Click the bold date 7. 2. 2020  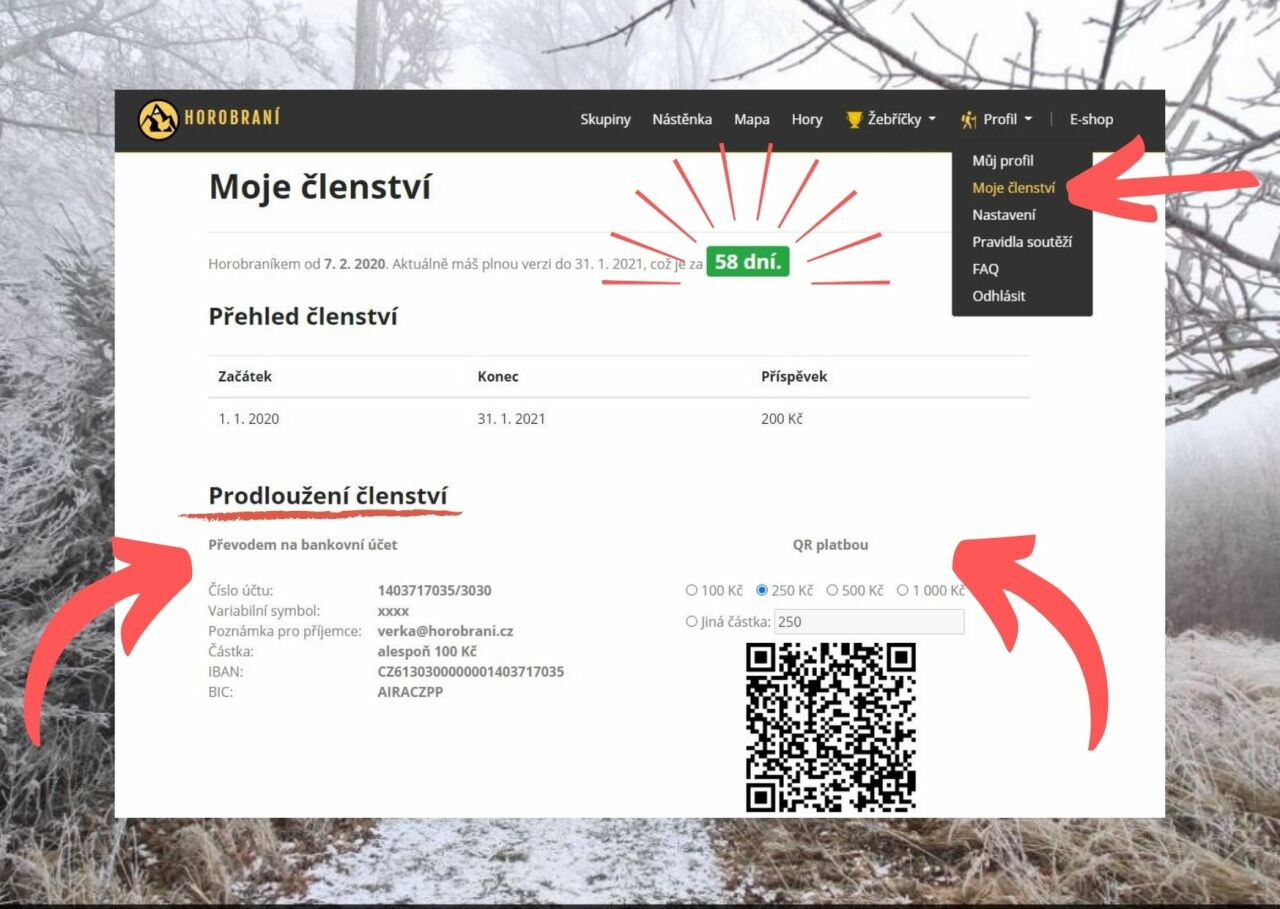click(x=354, y=264)
